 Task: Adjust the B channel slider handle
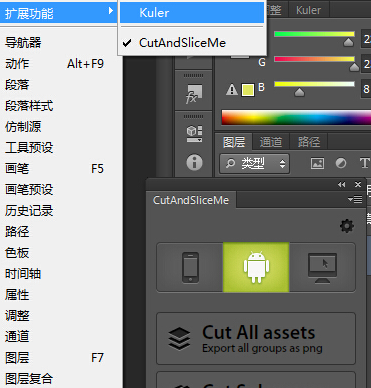point(299,92)
